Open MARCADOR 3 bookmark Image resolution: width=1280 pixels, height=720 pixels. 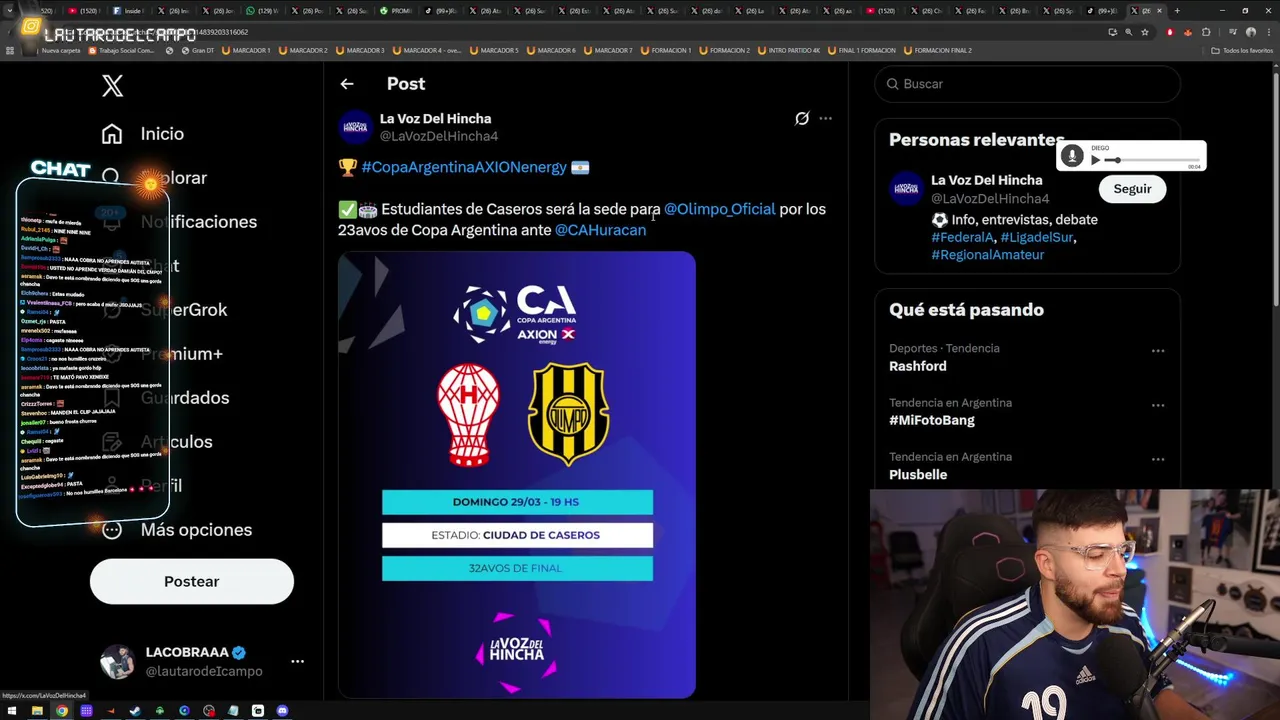360,50
